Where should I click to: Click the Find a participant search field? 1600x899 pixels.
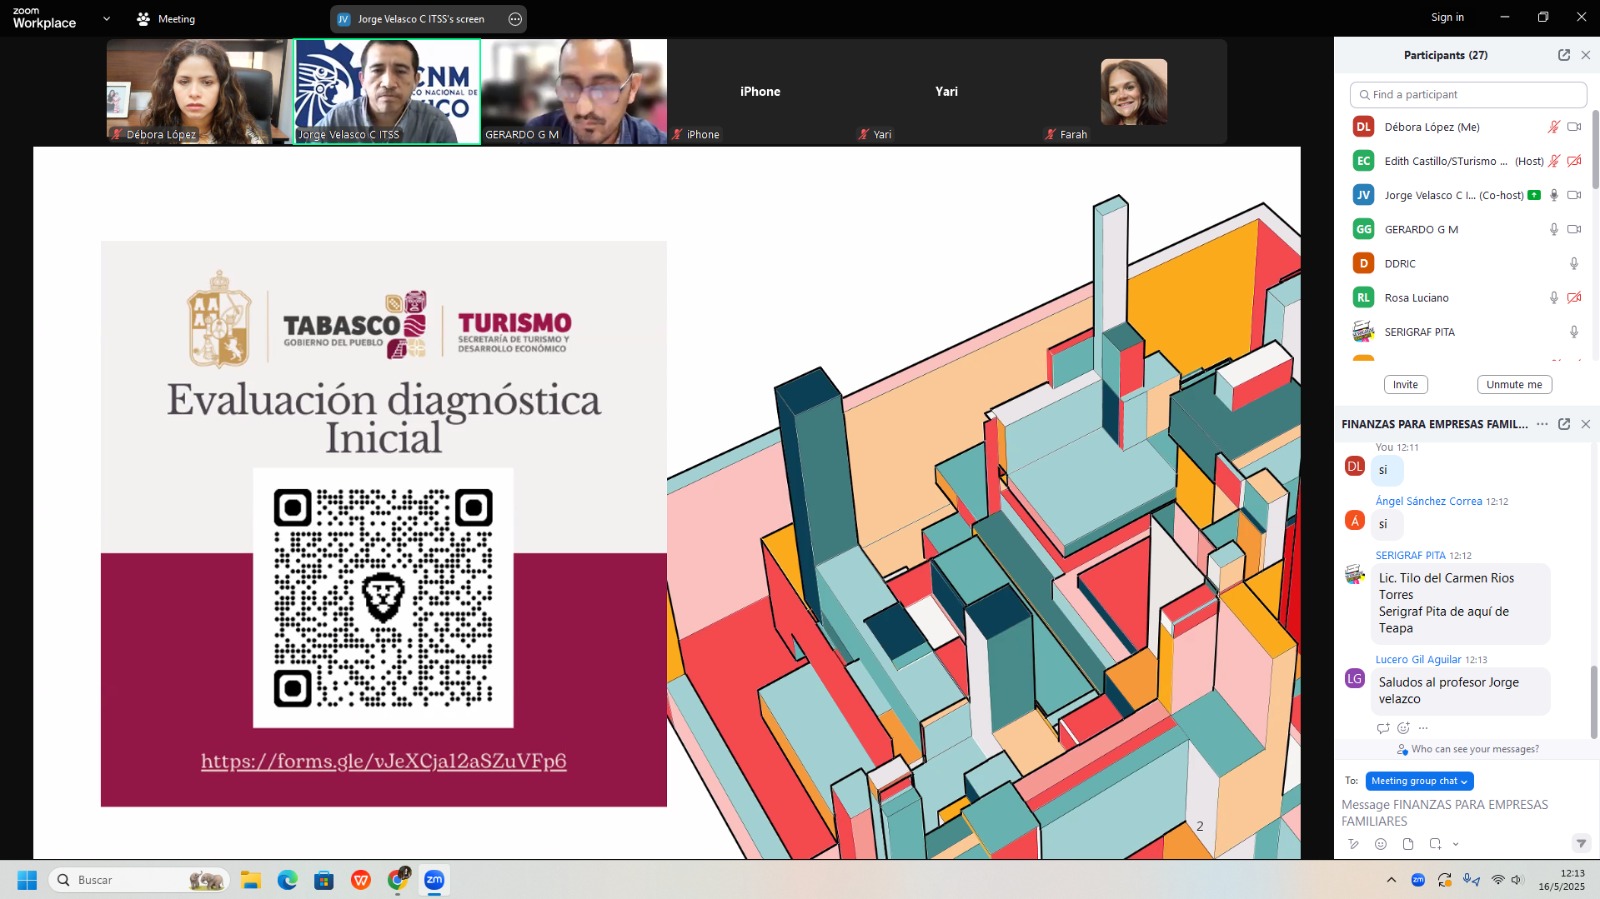tap(1468, 94)
